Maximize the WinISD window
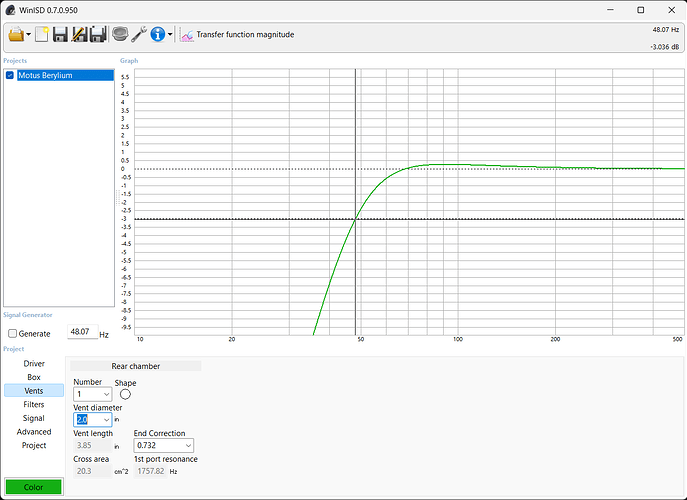This screenshot has height=500, width=687. 641,10
